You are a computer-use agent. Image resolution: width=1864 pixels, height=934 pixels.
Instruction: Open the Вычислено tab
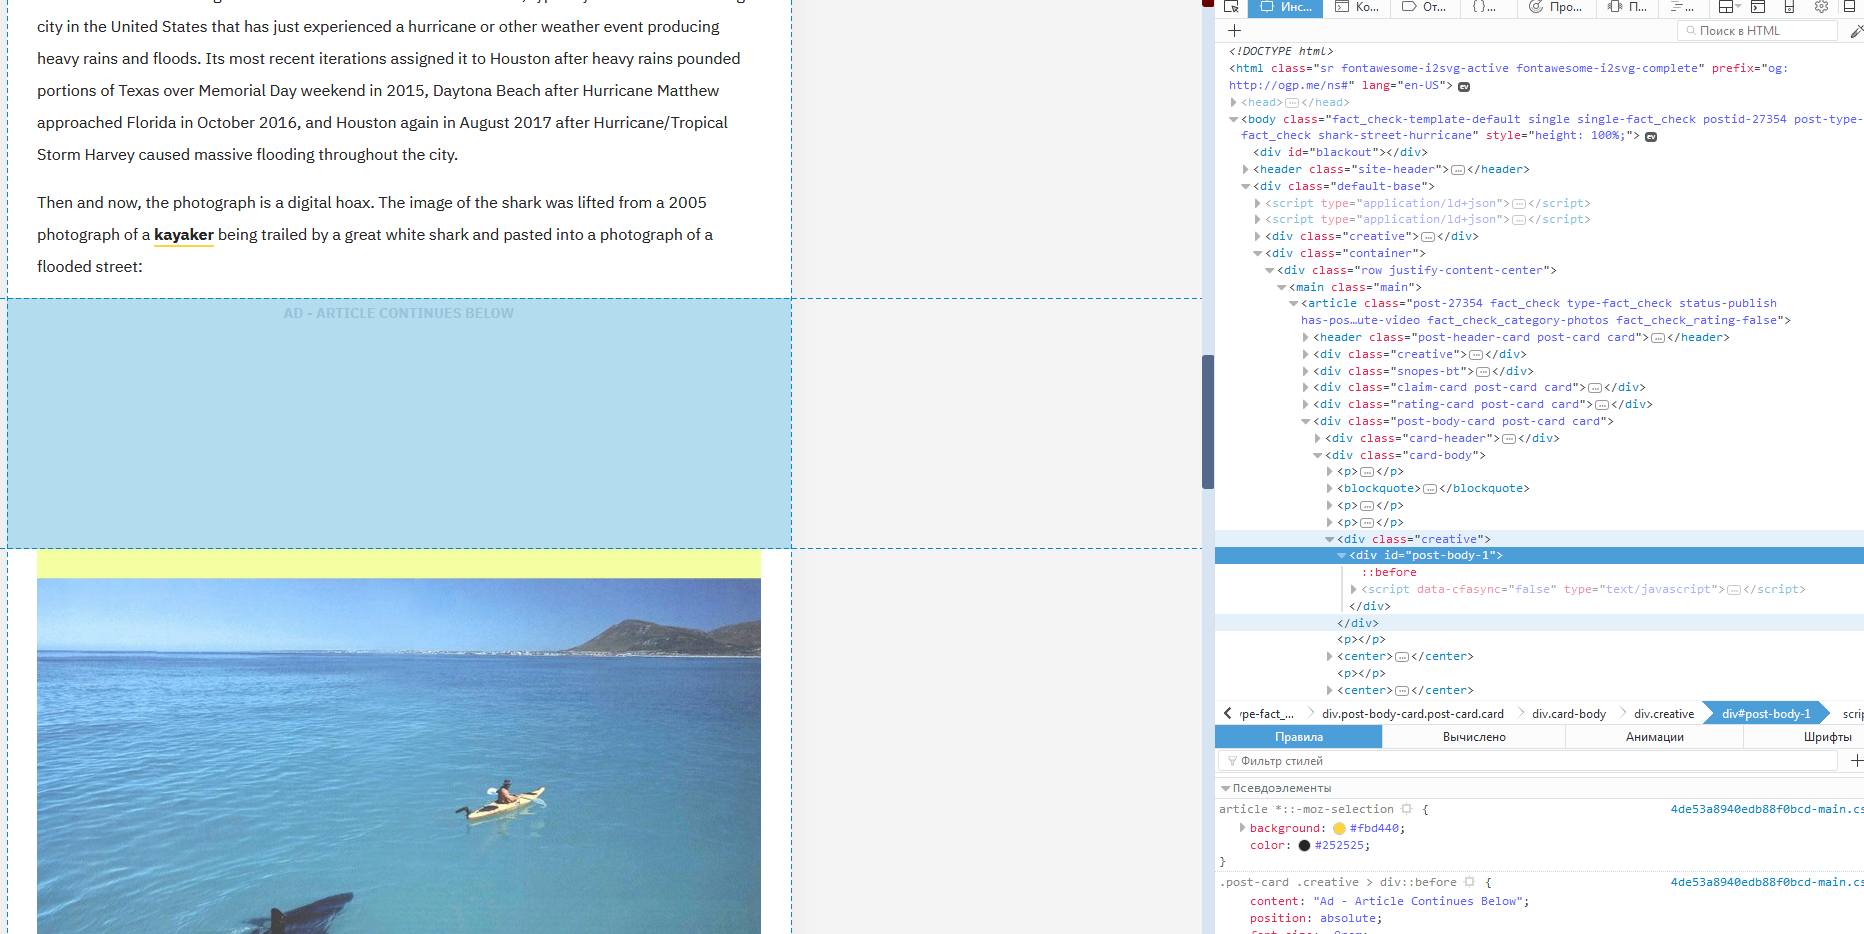click(1474, 736)
